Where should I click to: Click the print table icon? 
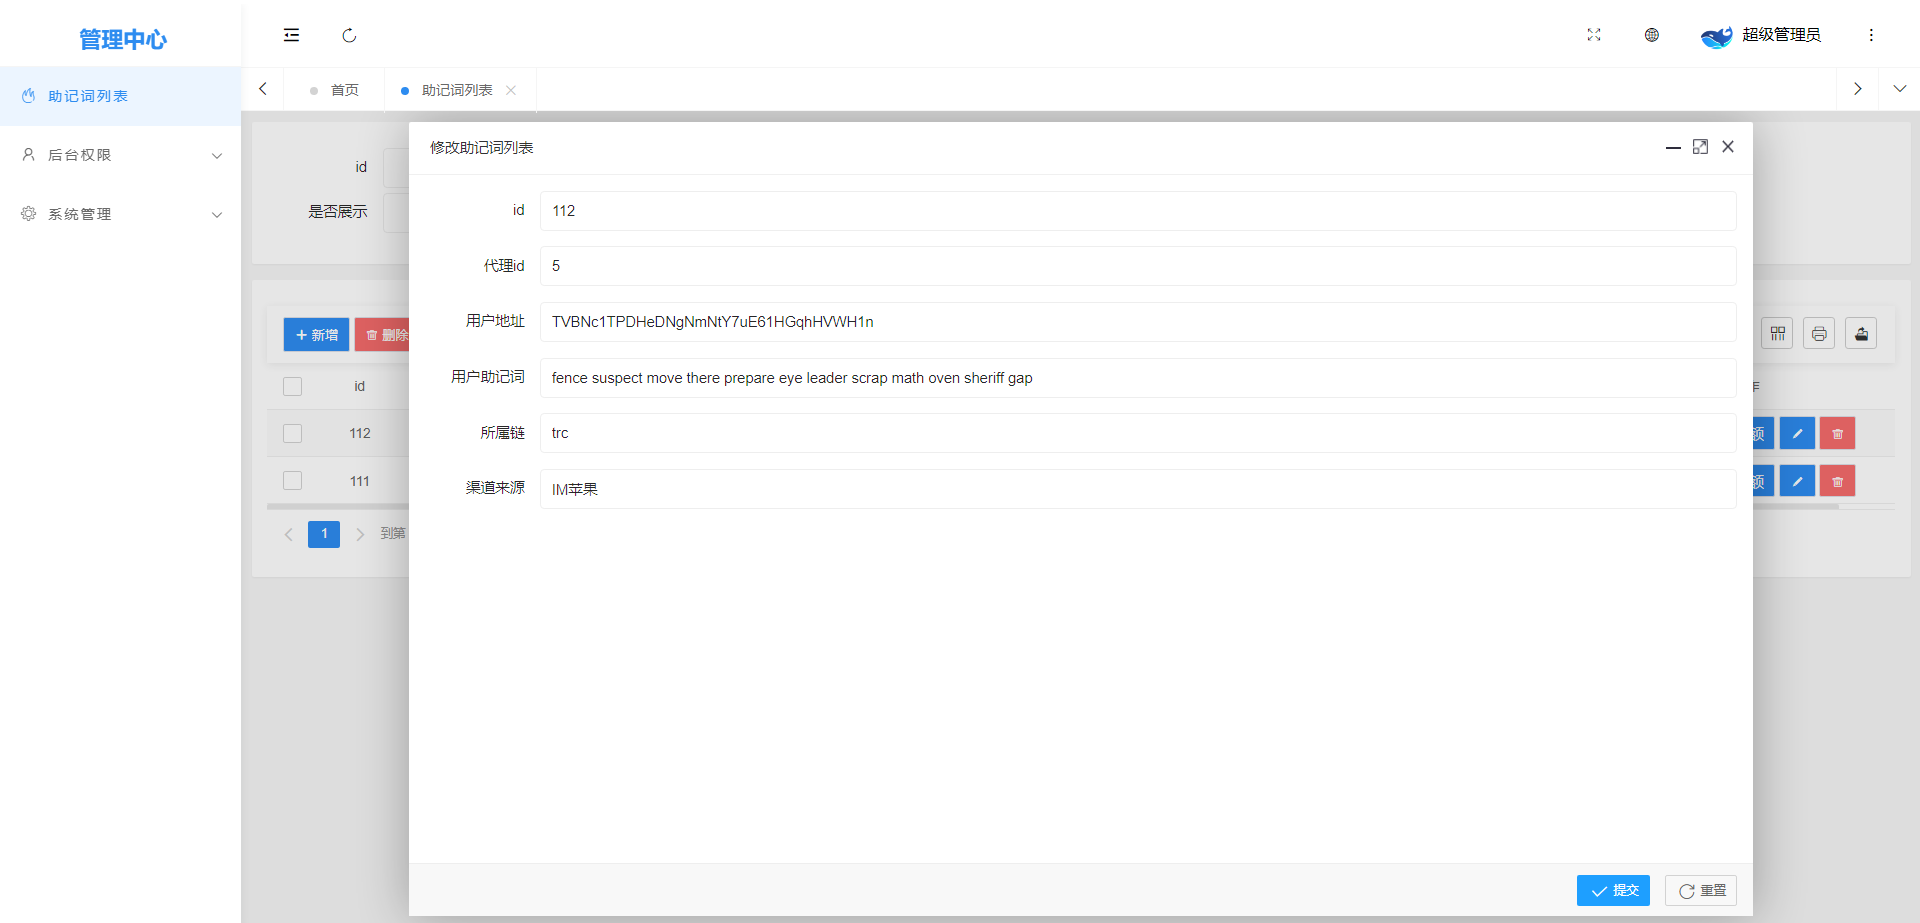coord(1819,334)
